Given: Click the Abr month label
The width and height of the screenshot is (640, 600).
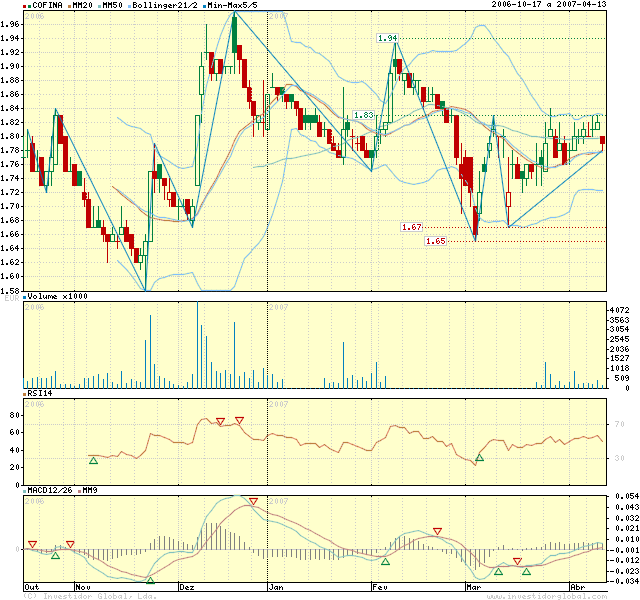Looking at the screenshot, I should coord(578,587).
